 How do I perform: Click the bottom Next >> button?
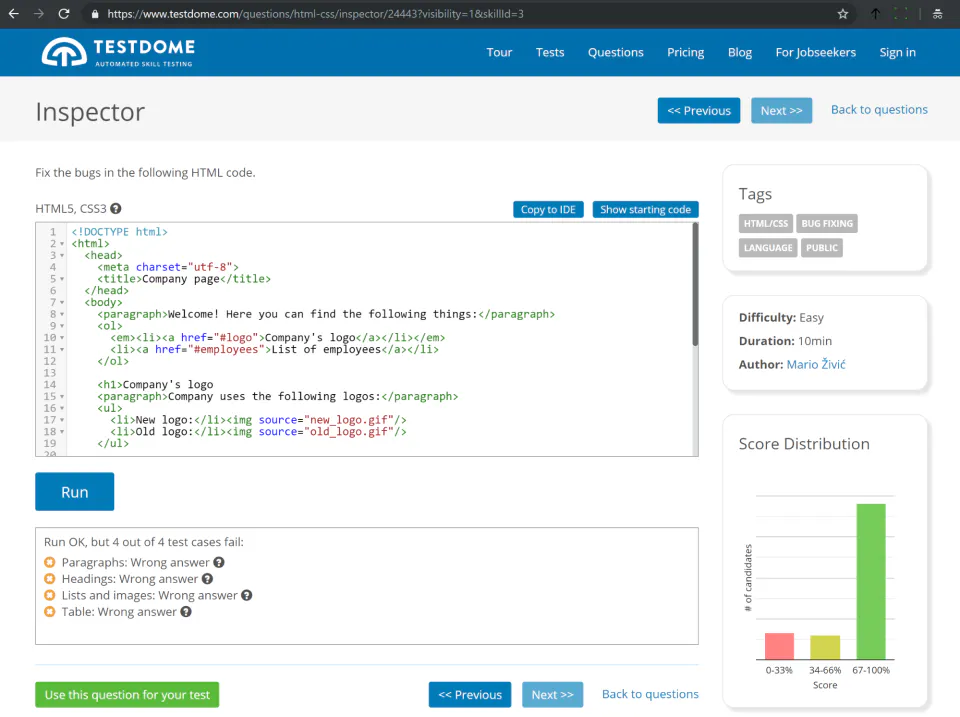(x=552, y=695)
